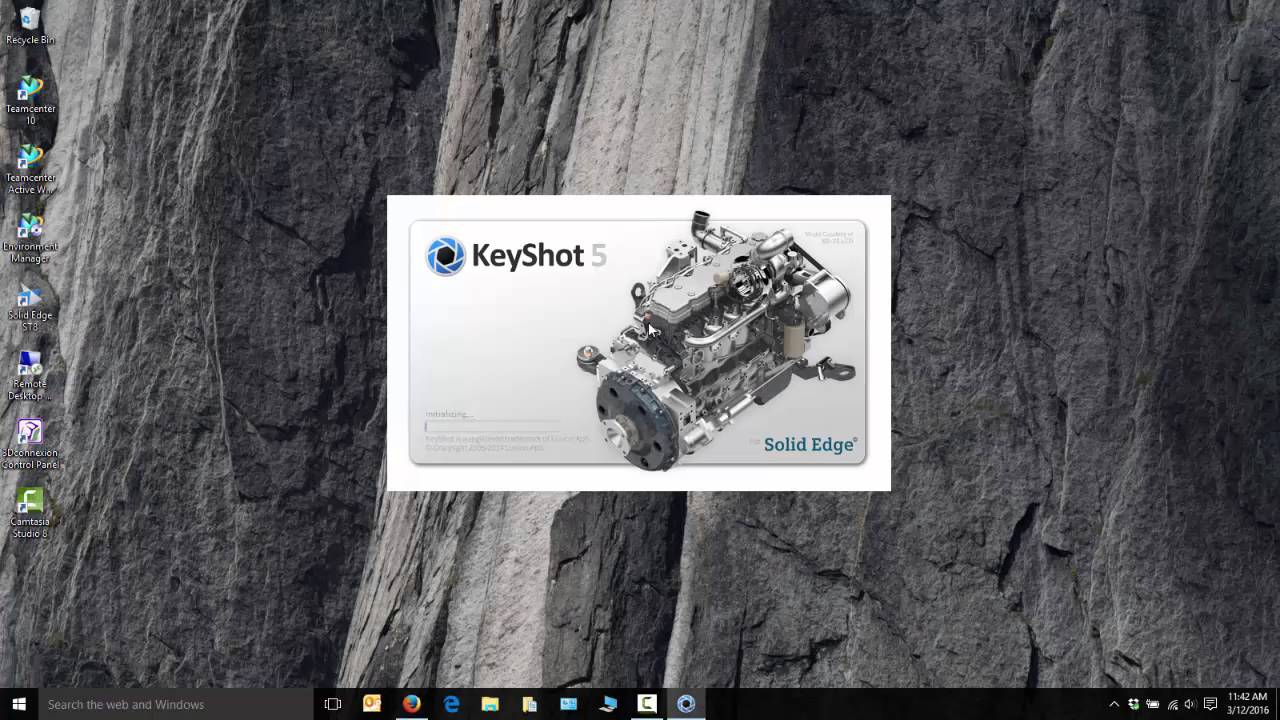The image size is (1280, 720).
Task: Launch Firefox from the taskbar
Action: 411,704
